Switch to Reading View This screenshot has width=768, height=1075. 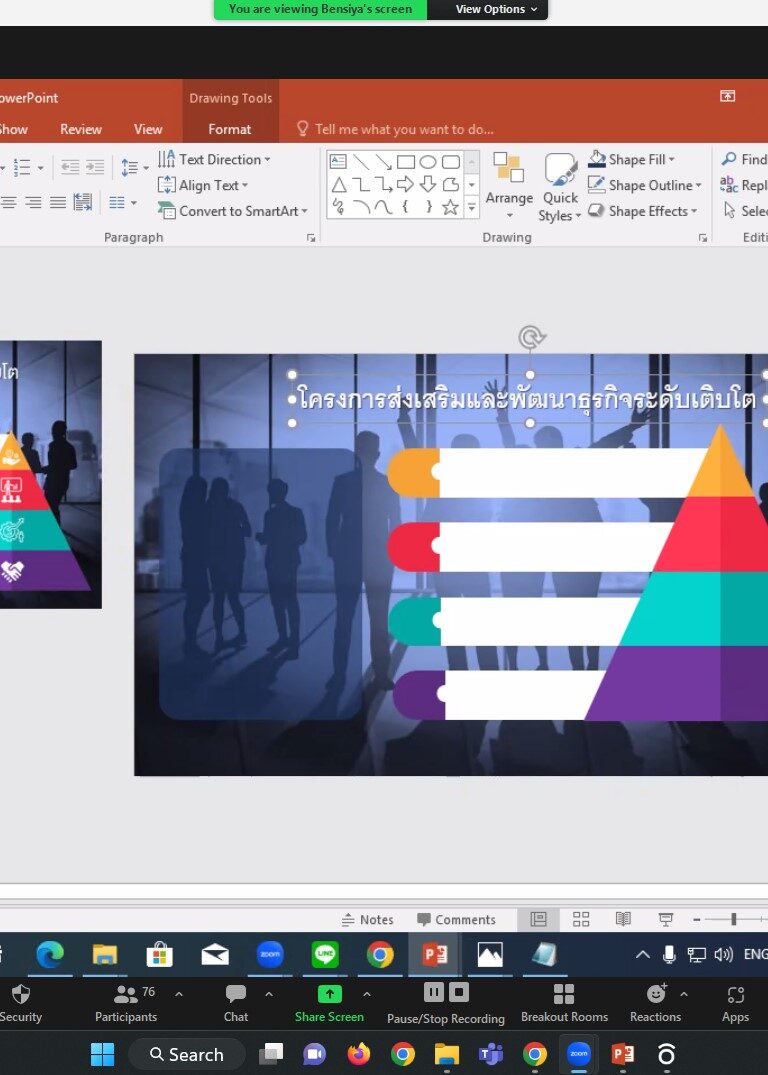(x=623, y=919)
